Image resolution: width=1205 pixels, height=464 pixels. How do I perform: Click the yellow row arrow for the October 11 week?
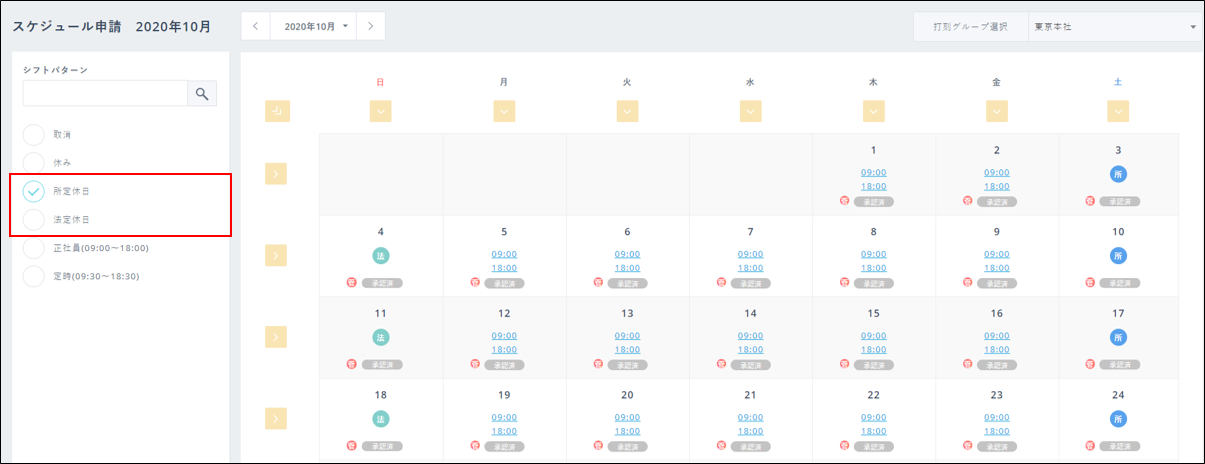[x=277, y=337]
